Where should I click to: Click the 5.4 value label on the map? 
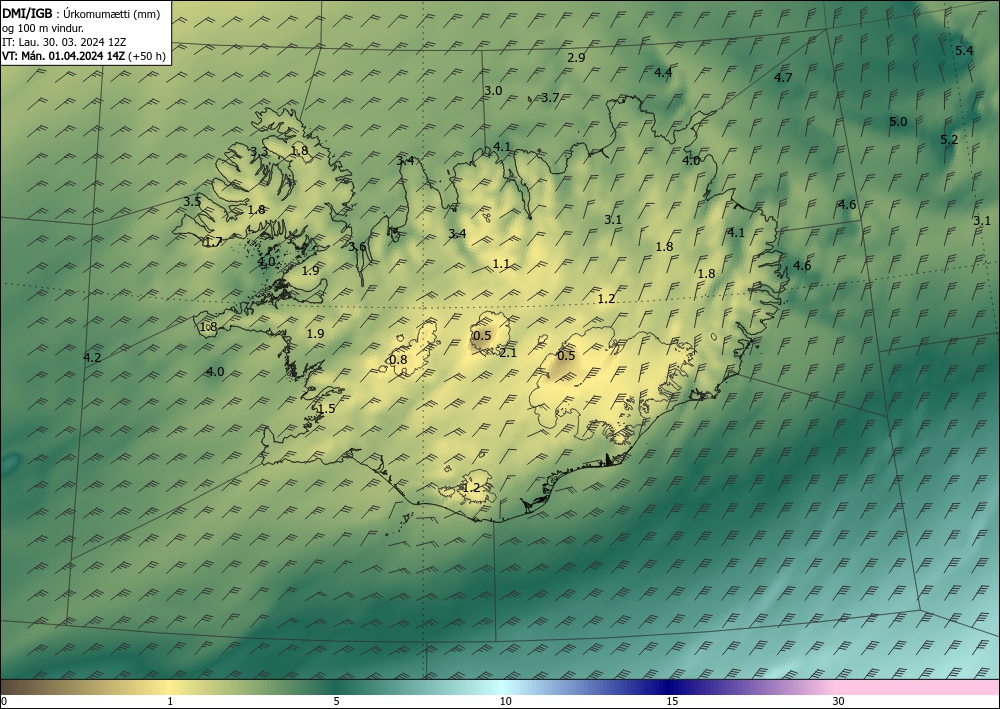(x=964, y=50)
